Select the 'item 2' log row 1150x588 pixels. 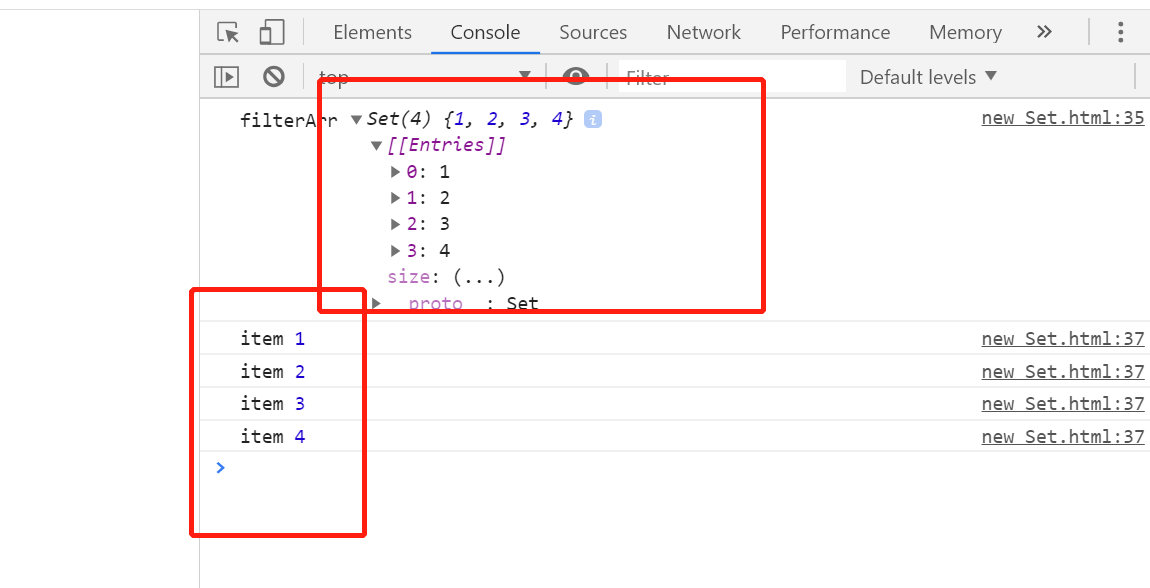675,372
